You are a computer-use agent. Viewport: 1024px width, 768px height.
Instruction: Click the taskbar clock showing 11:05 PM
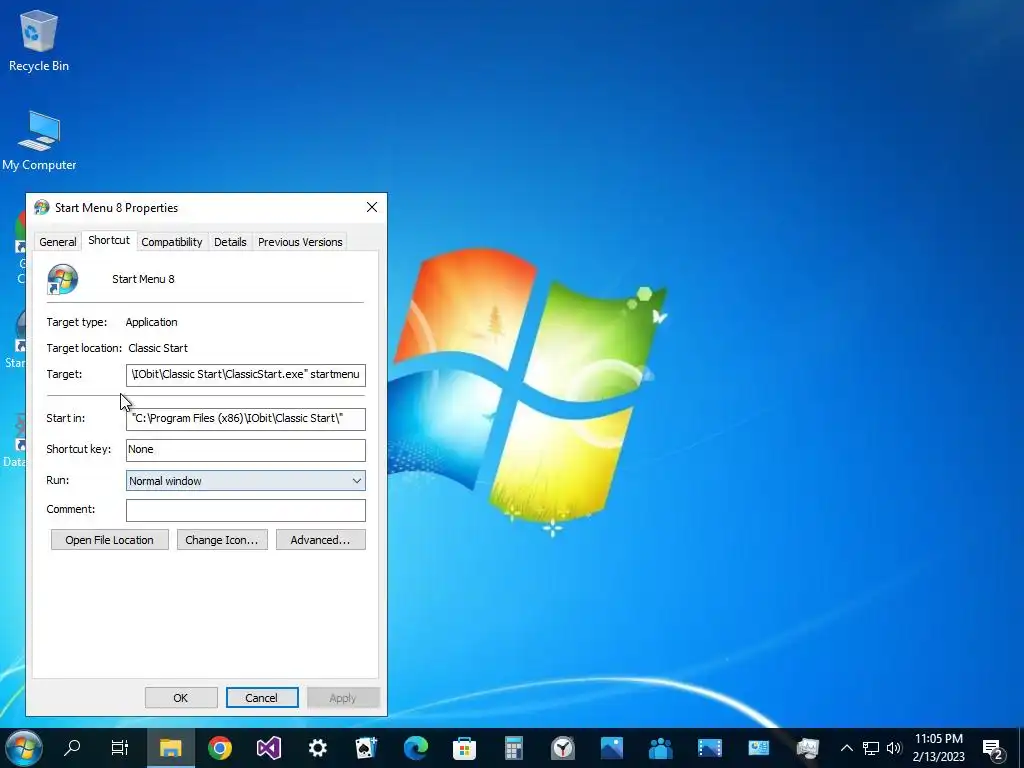pos(938,748)
